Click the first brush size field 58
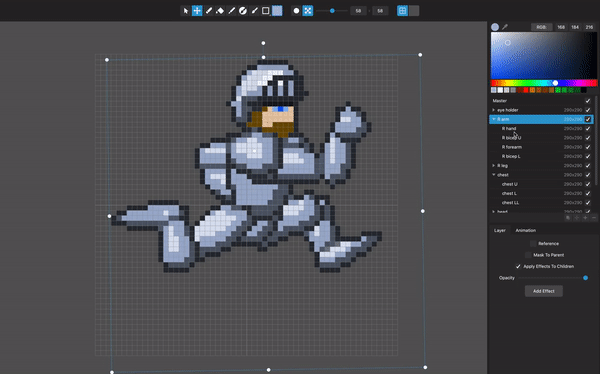Screen dimensions: 600x374 tap(358, 11)
